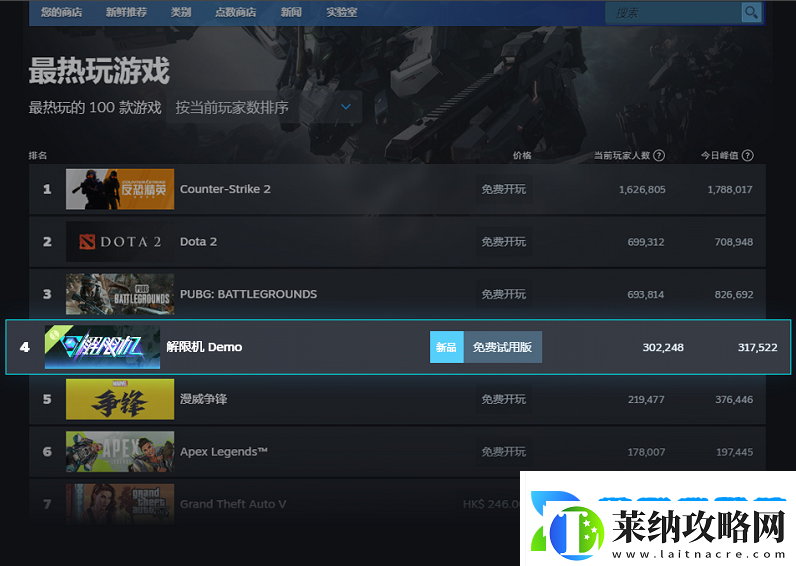This screenshot has height=566, width=796.
Task: Open the Dota 2 logo thumbnail
Action: 120,242
